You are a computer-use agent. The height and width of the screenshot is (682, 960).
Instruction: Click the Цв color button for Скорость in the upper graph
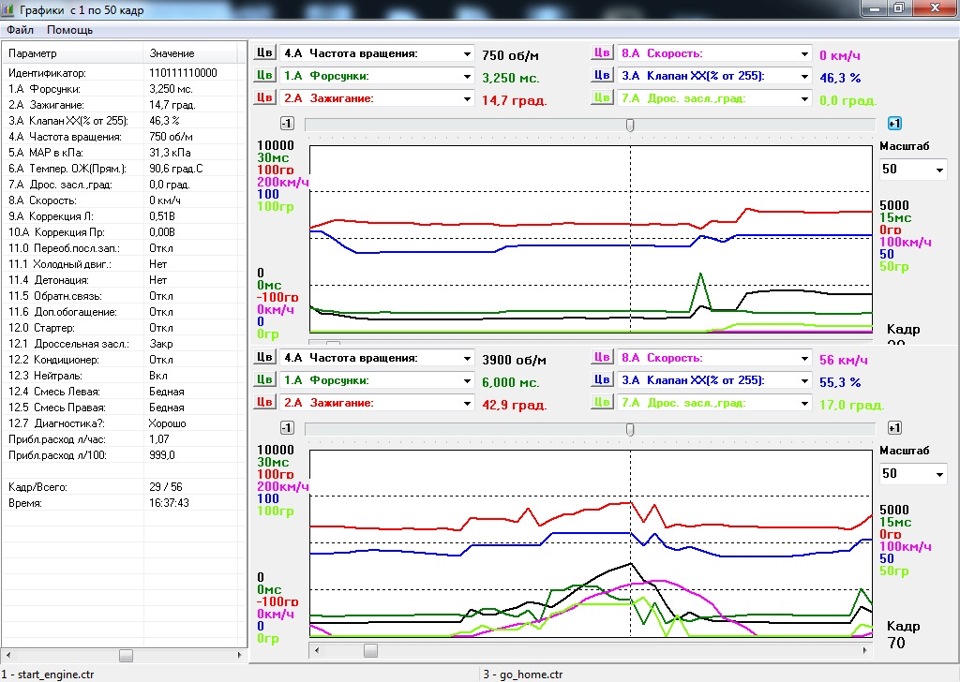pos(602,53)
